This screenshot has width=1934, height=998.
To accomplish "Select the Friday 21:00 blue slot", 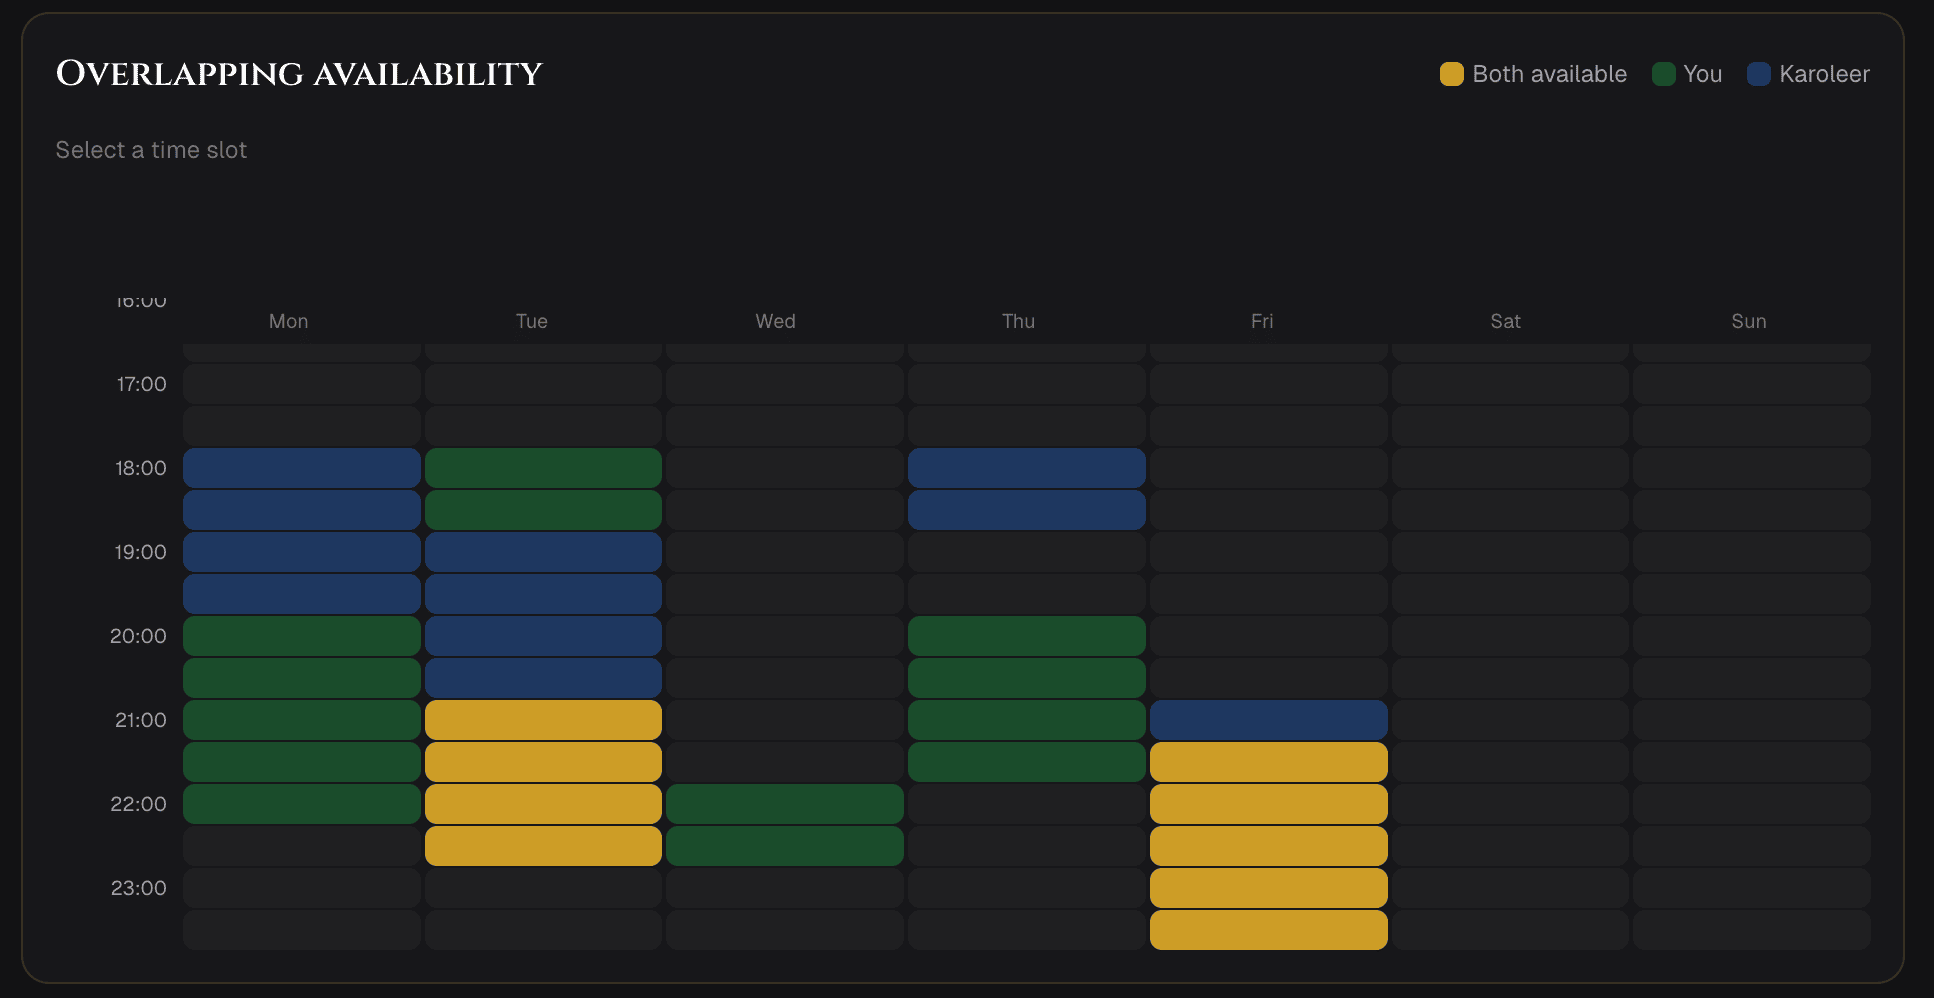I will (x=1268, y=719).
